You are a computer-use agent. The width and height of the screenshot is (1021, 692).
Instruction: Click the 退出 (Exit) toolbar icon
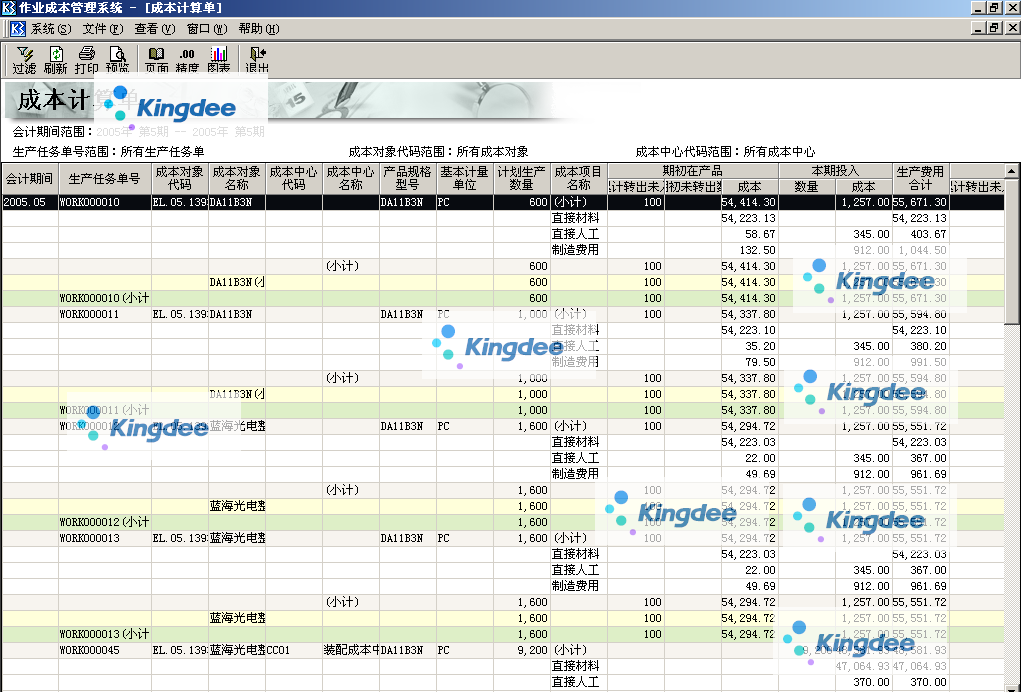[x=257, y=60]
